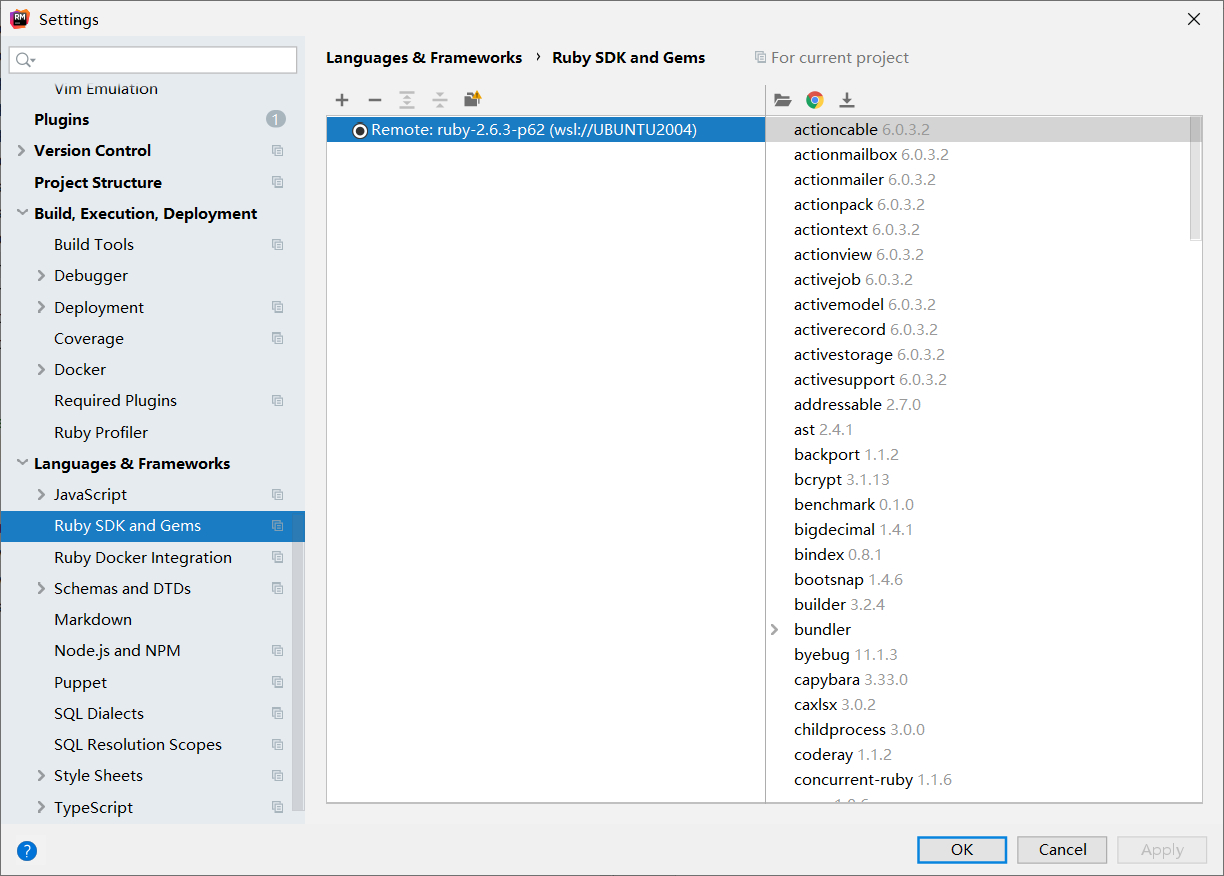The image size is (1224, 876).
Task: Click the Chrome browser icon in gems toolbar
Action: coord(815,100)
